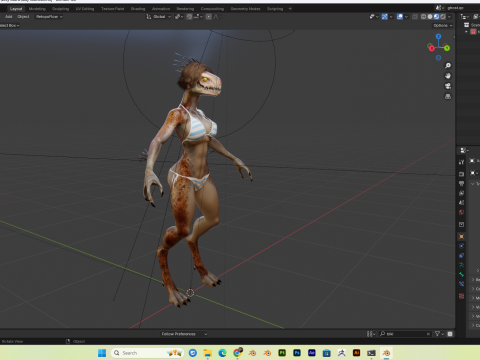
Task: Toggle snapping magnet button
Action: coord(189,17)
